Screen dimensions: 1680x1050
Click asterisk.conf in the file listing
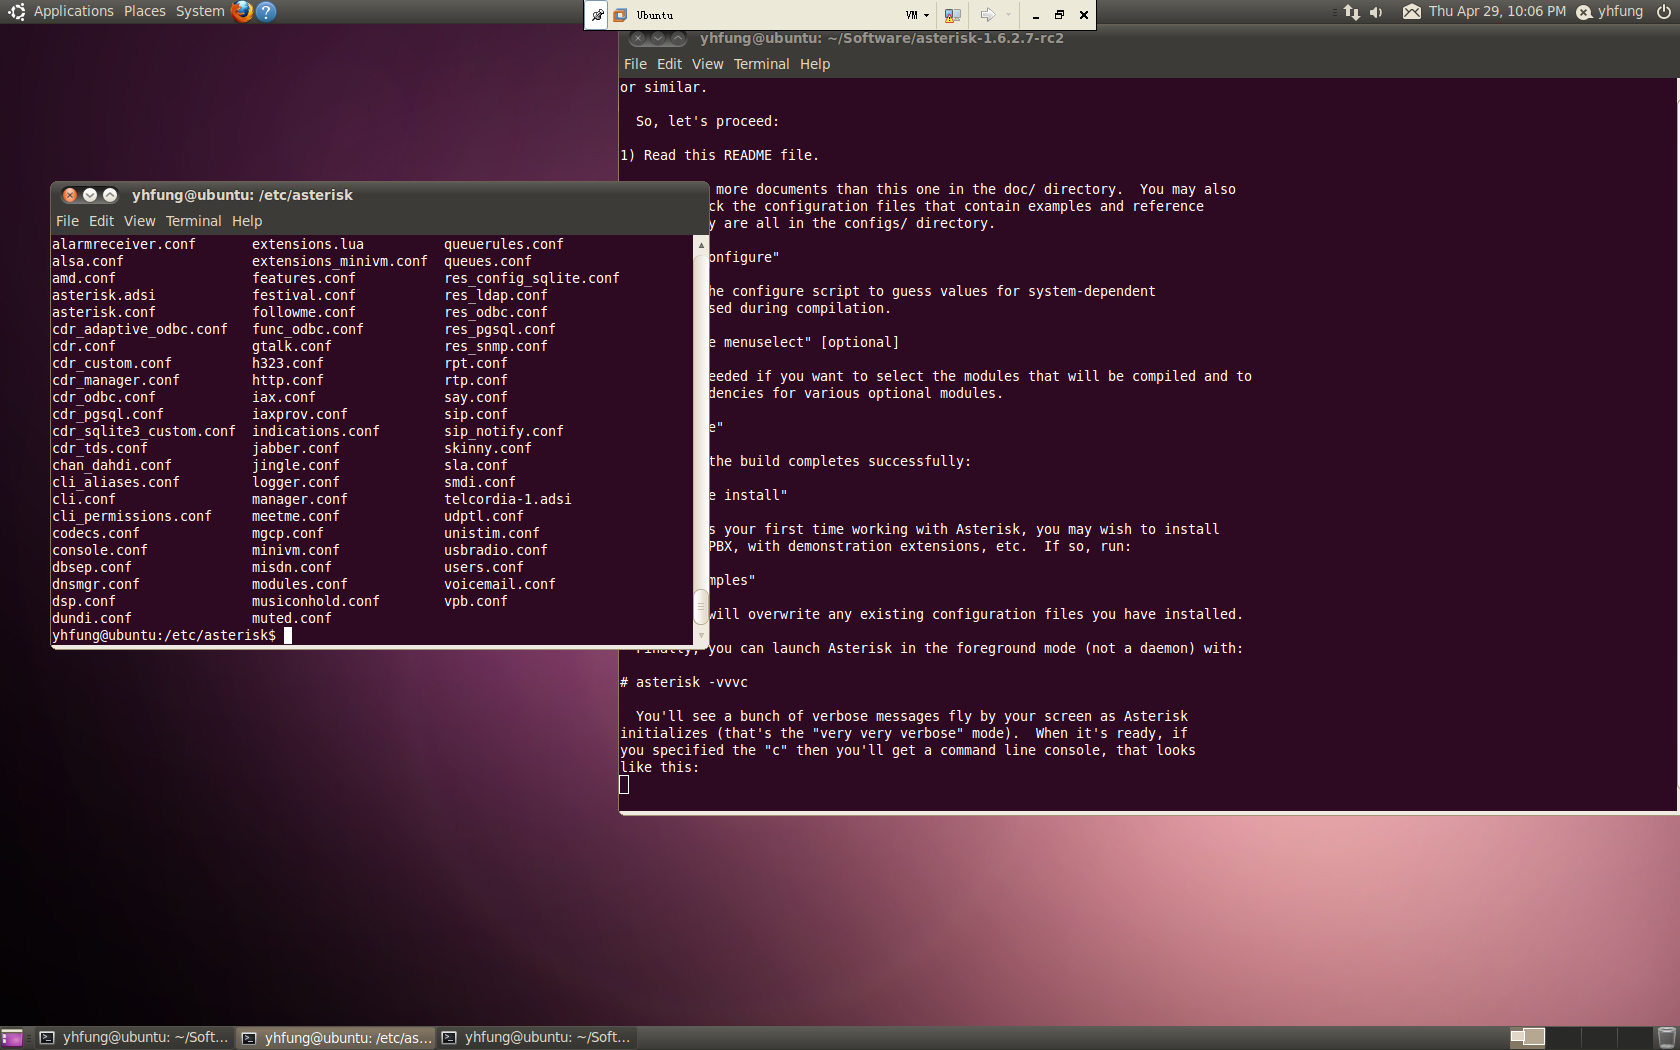104,312
